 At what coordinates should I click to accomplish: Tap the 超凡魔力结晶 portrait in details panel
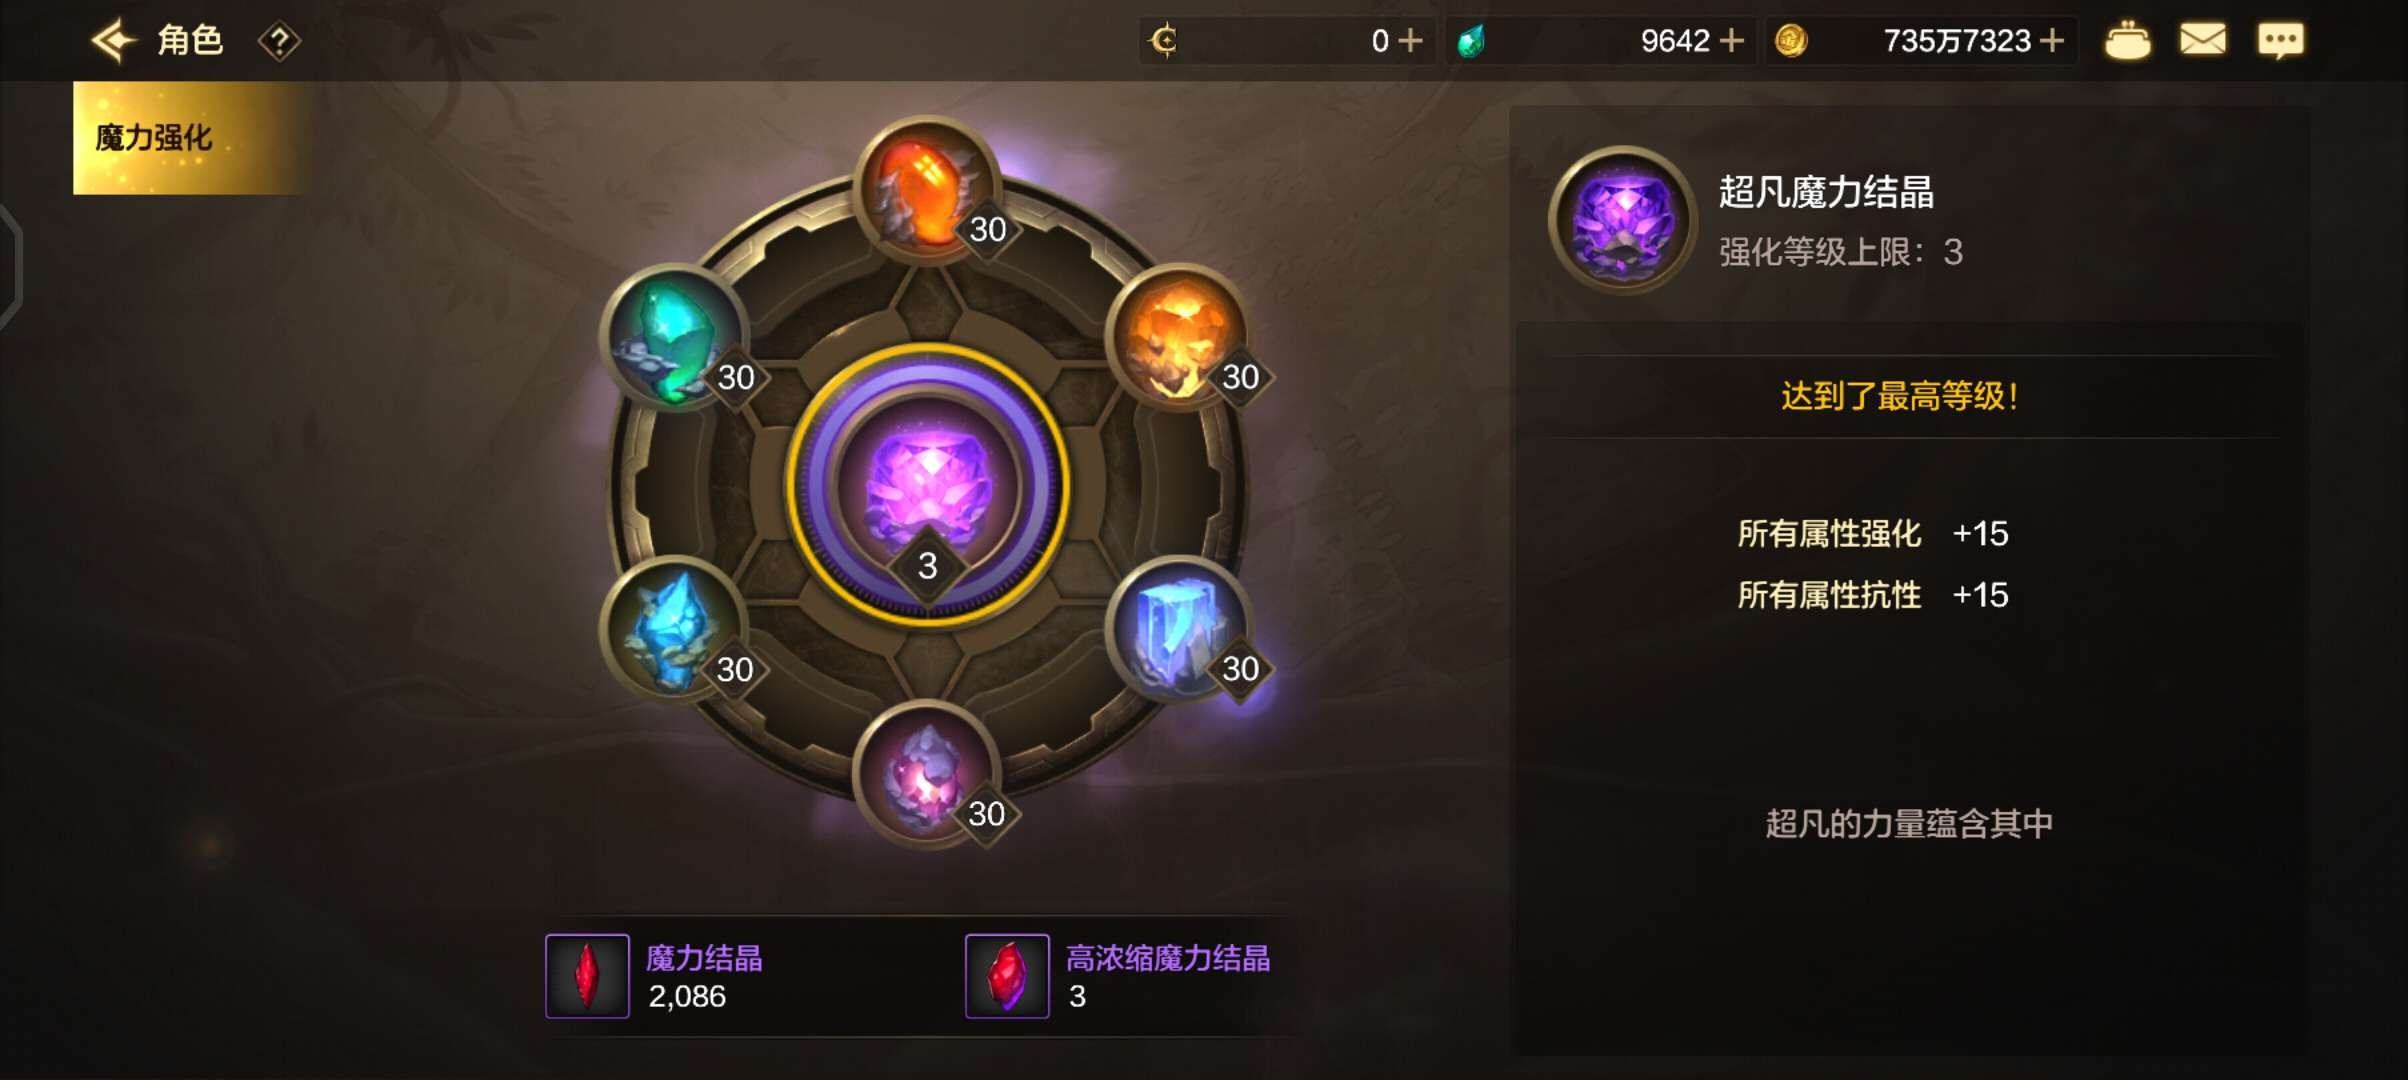click(1623, 220)
